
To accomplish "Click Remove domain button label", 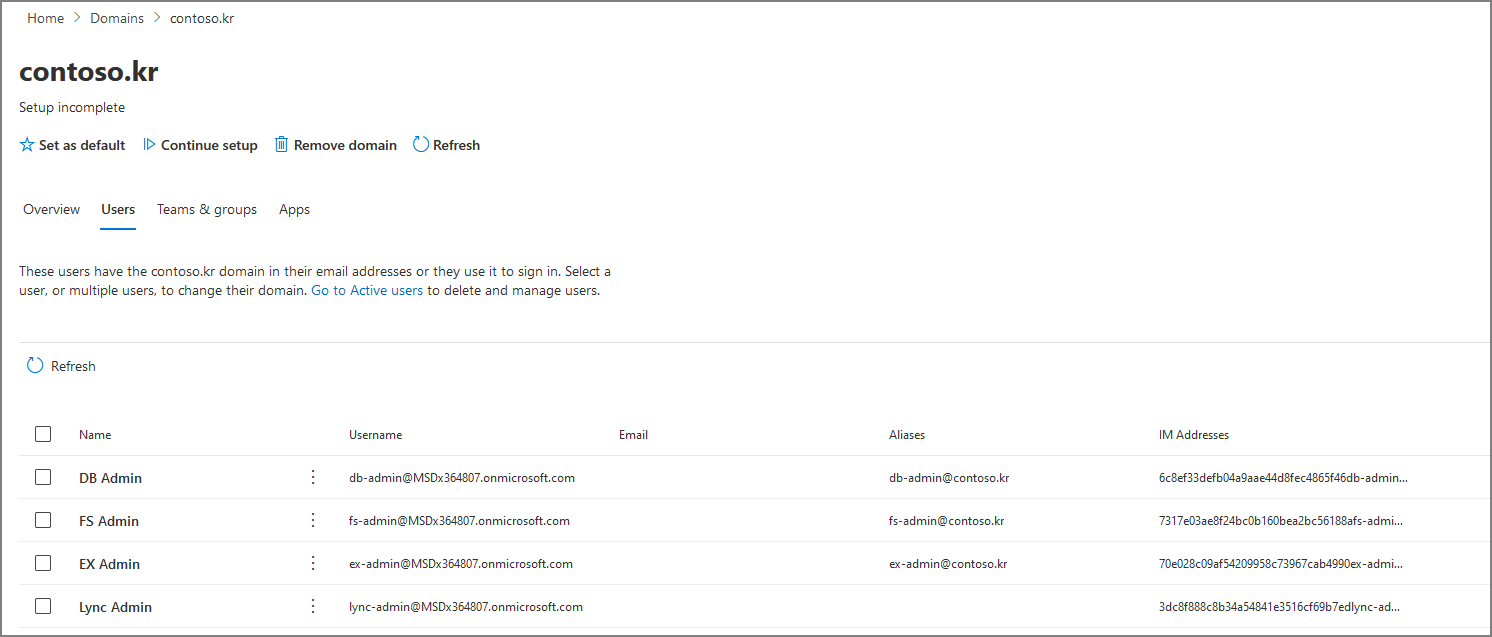I will tap(345, 145).
